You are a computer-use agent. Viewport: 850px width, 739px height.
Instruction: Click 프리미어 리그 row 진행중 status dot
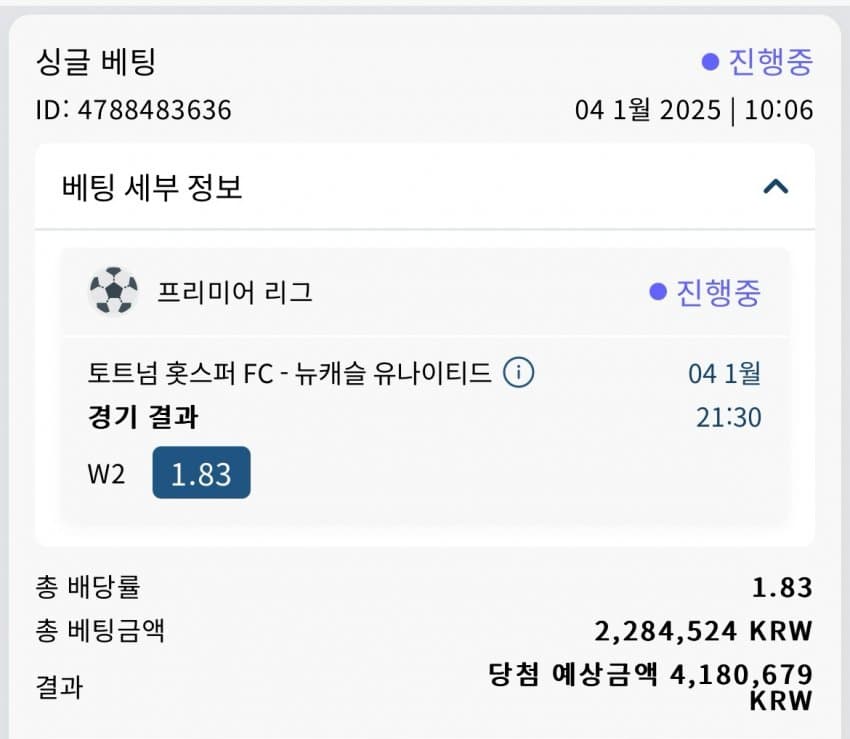pos(658,292)
